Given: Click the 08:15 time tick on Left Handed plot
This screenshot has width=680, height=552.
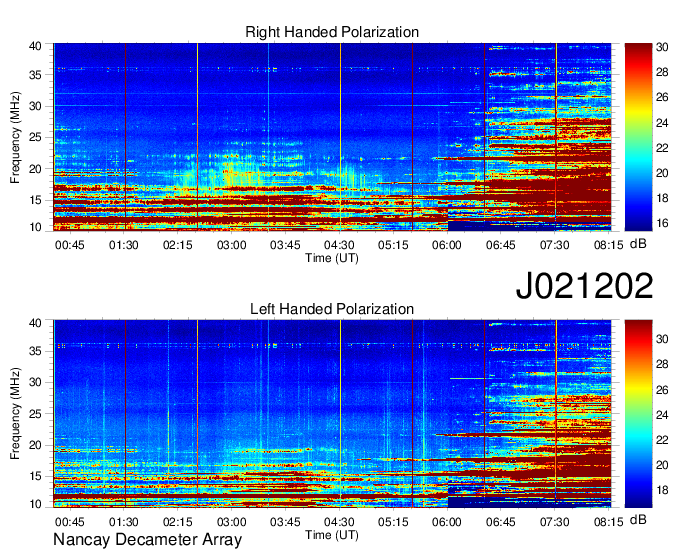Looking at the screenshot, I should point(608,522).
